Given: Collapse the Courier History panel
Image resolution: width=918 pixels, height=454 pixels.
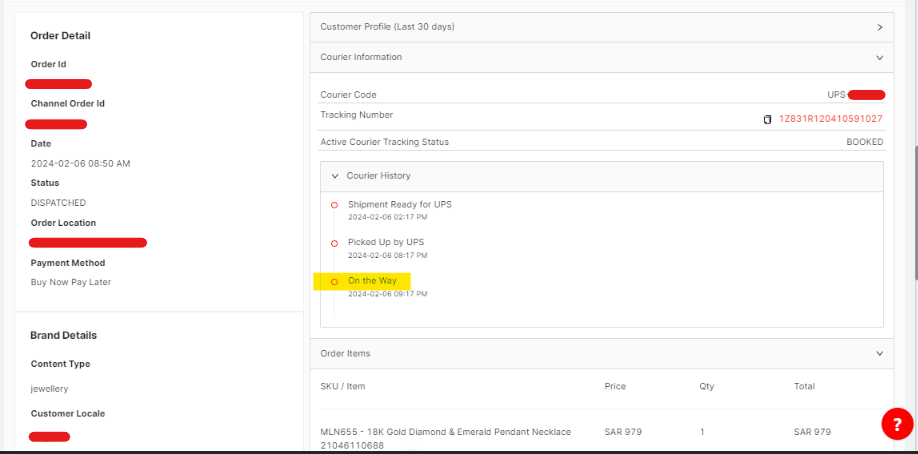Looking at the screenshot, I should 334,176.
